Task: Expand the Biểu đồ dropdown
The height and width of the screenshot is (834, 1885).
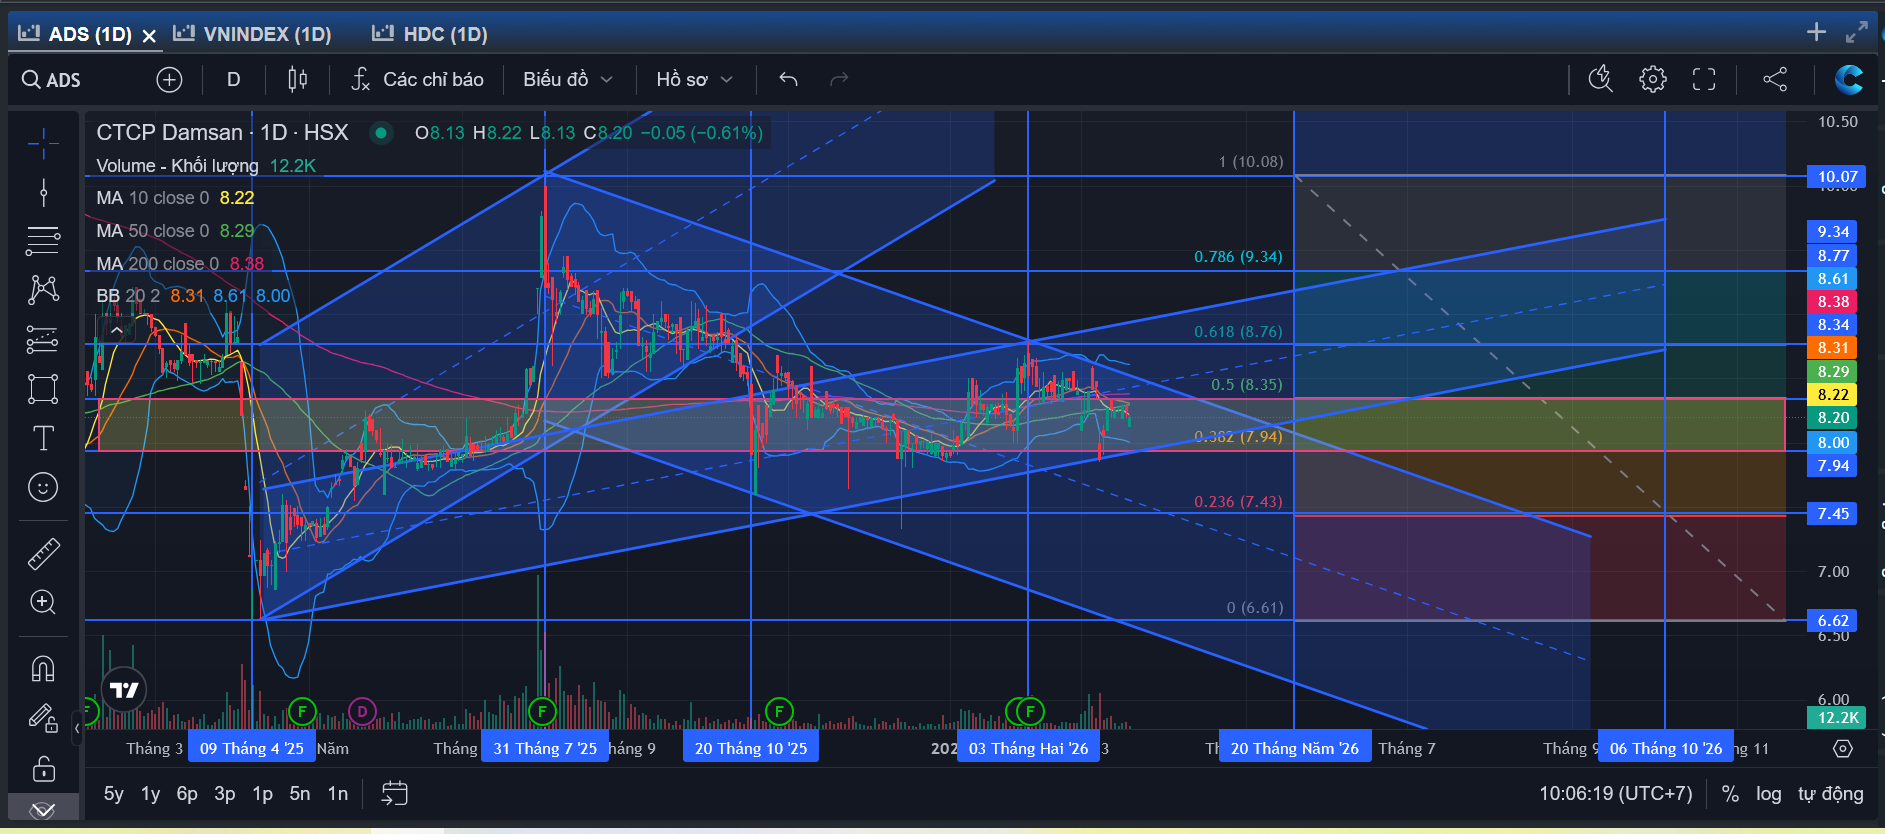Action: pos(567,80)
